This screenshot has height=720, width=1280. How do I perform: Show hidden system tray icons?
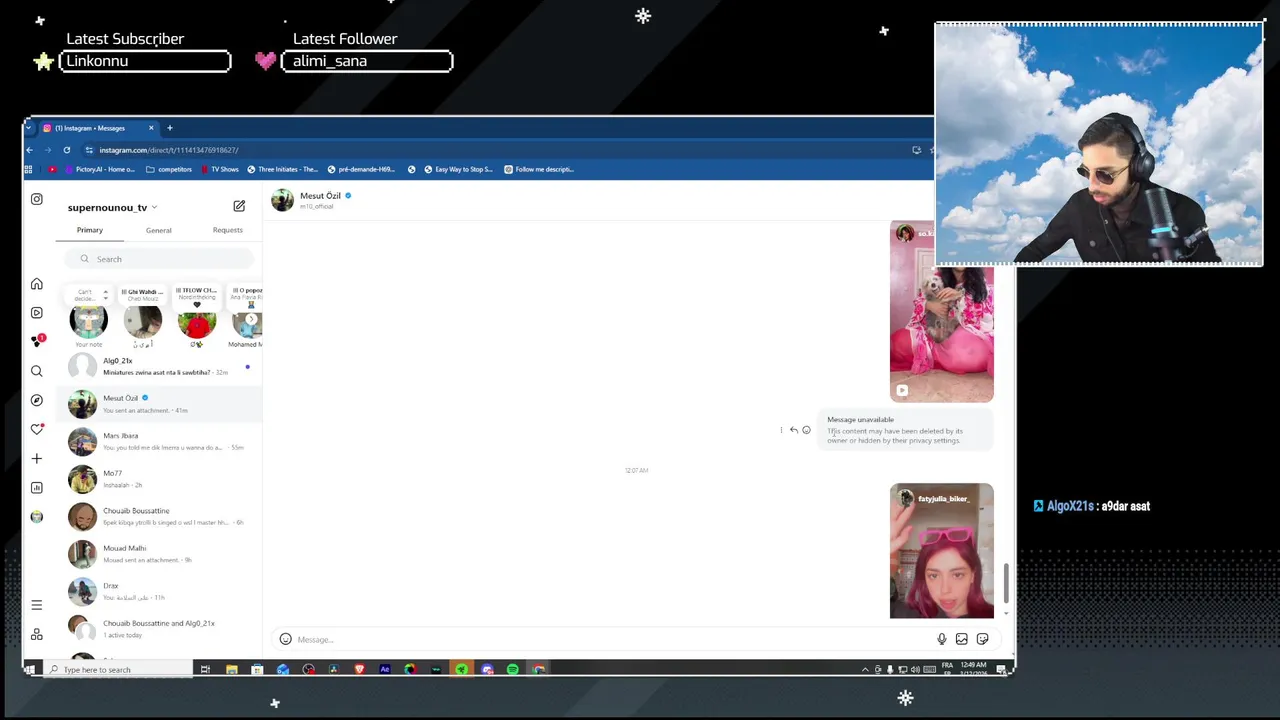(x=865, y=669)
